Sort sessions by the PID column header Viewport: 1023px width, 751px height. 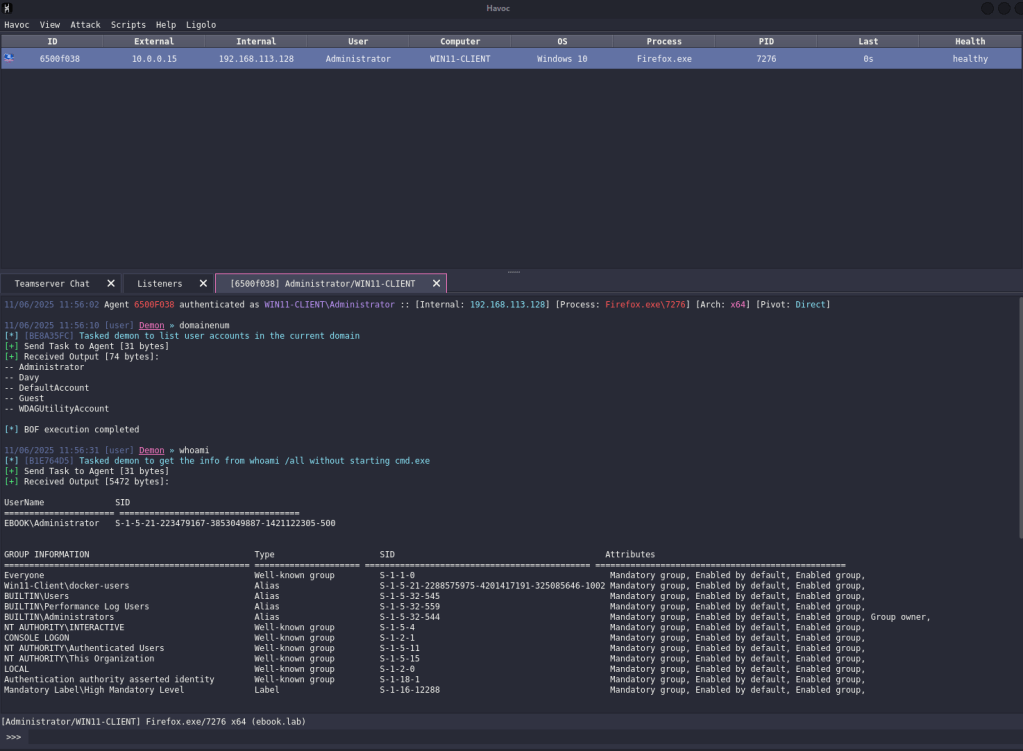(766, 42)
